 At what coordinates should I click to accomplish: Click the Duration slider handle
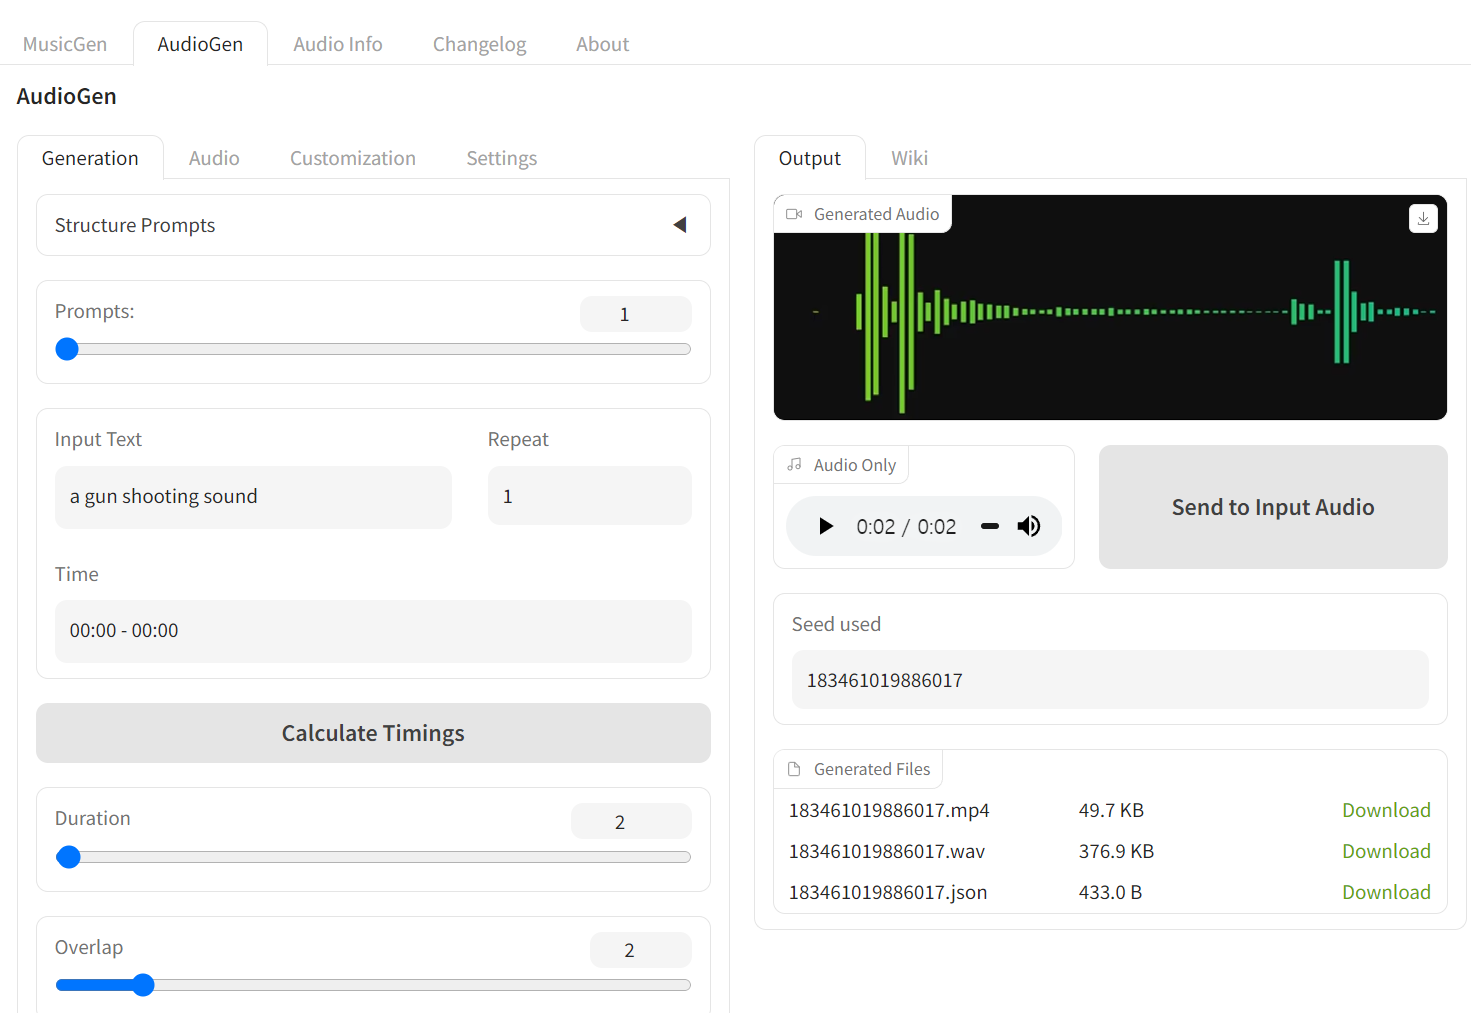pos(68,857)
